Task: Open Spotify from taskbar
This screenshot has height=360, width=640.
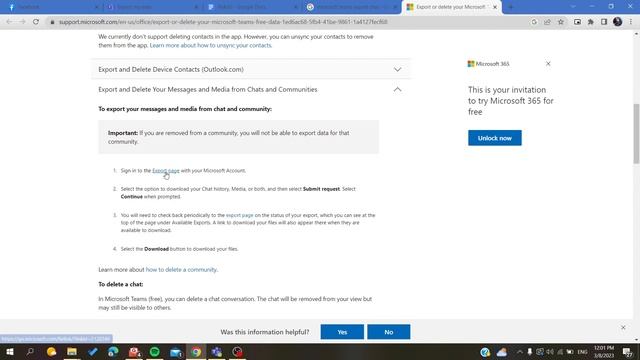Action: coord(155,352)
